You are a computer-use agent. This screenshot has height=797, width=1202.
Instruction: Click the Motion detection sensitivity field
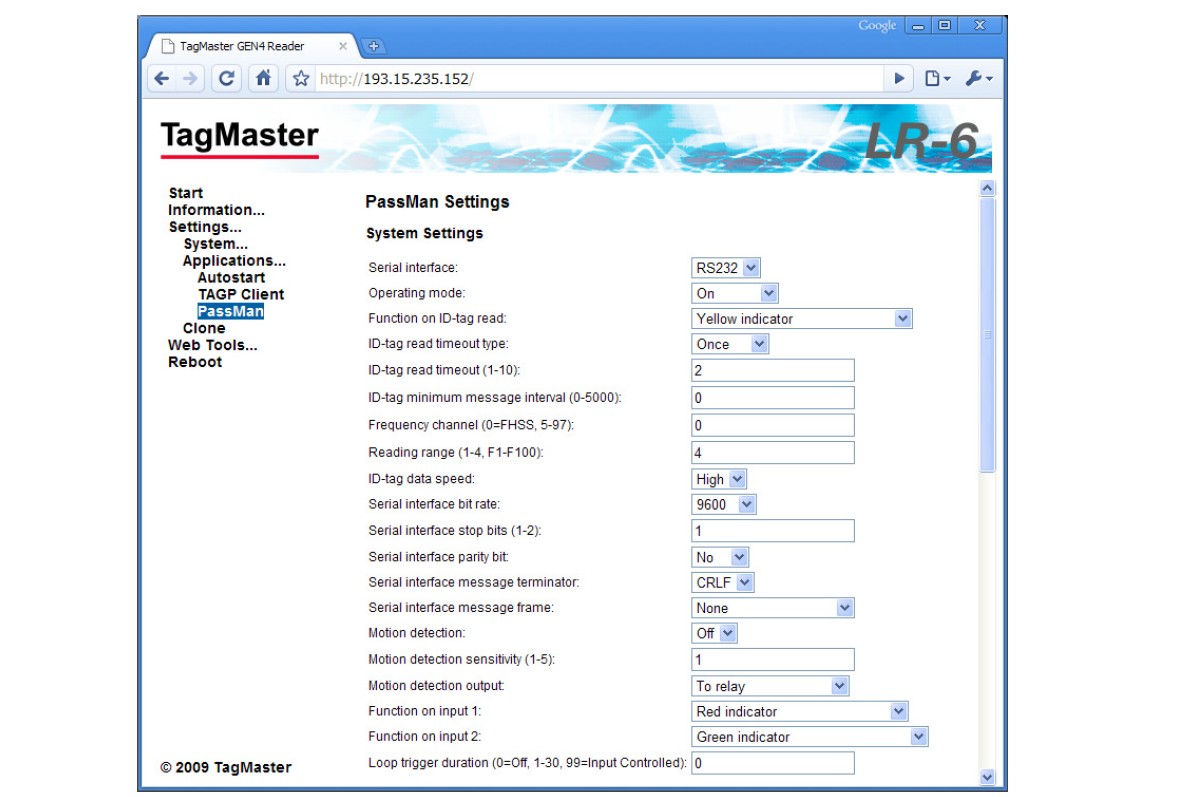click(773, 659)
